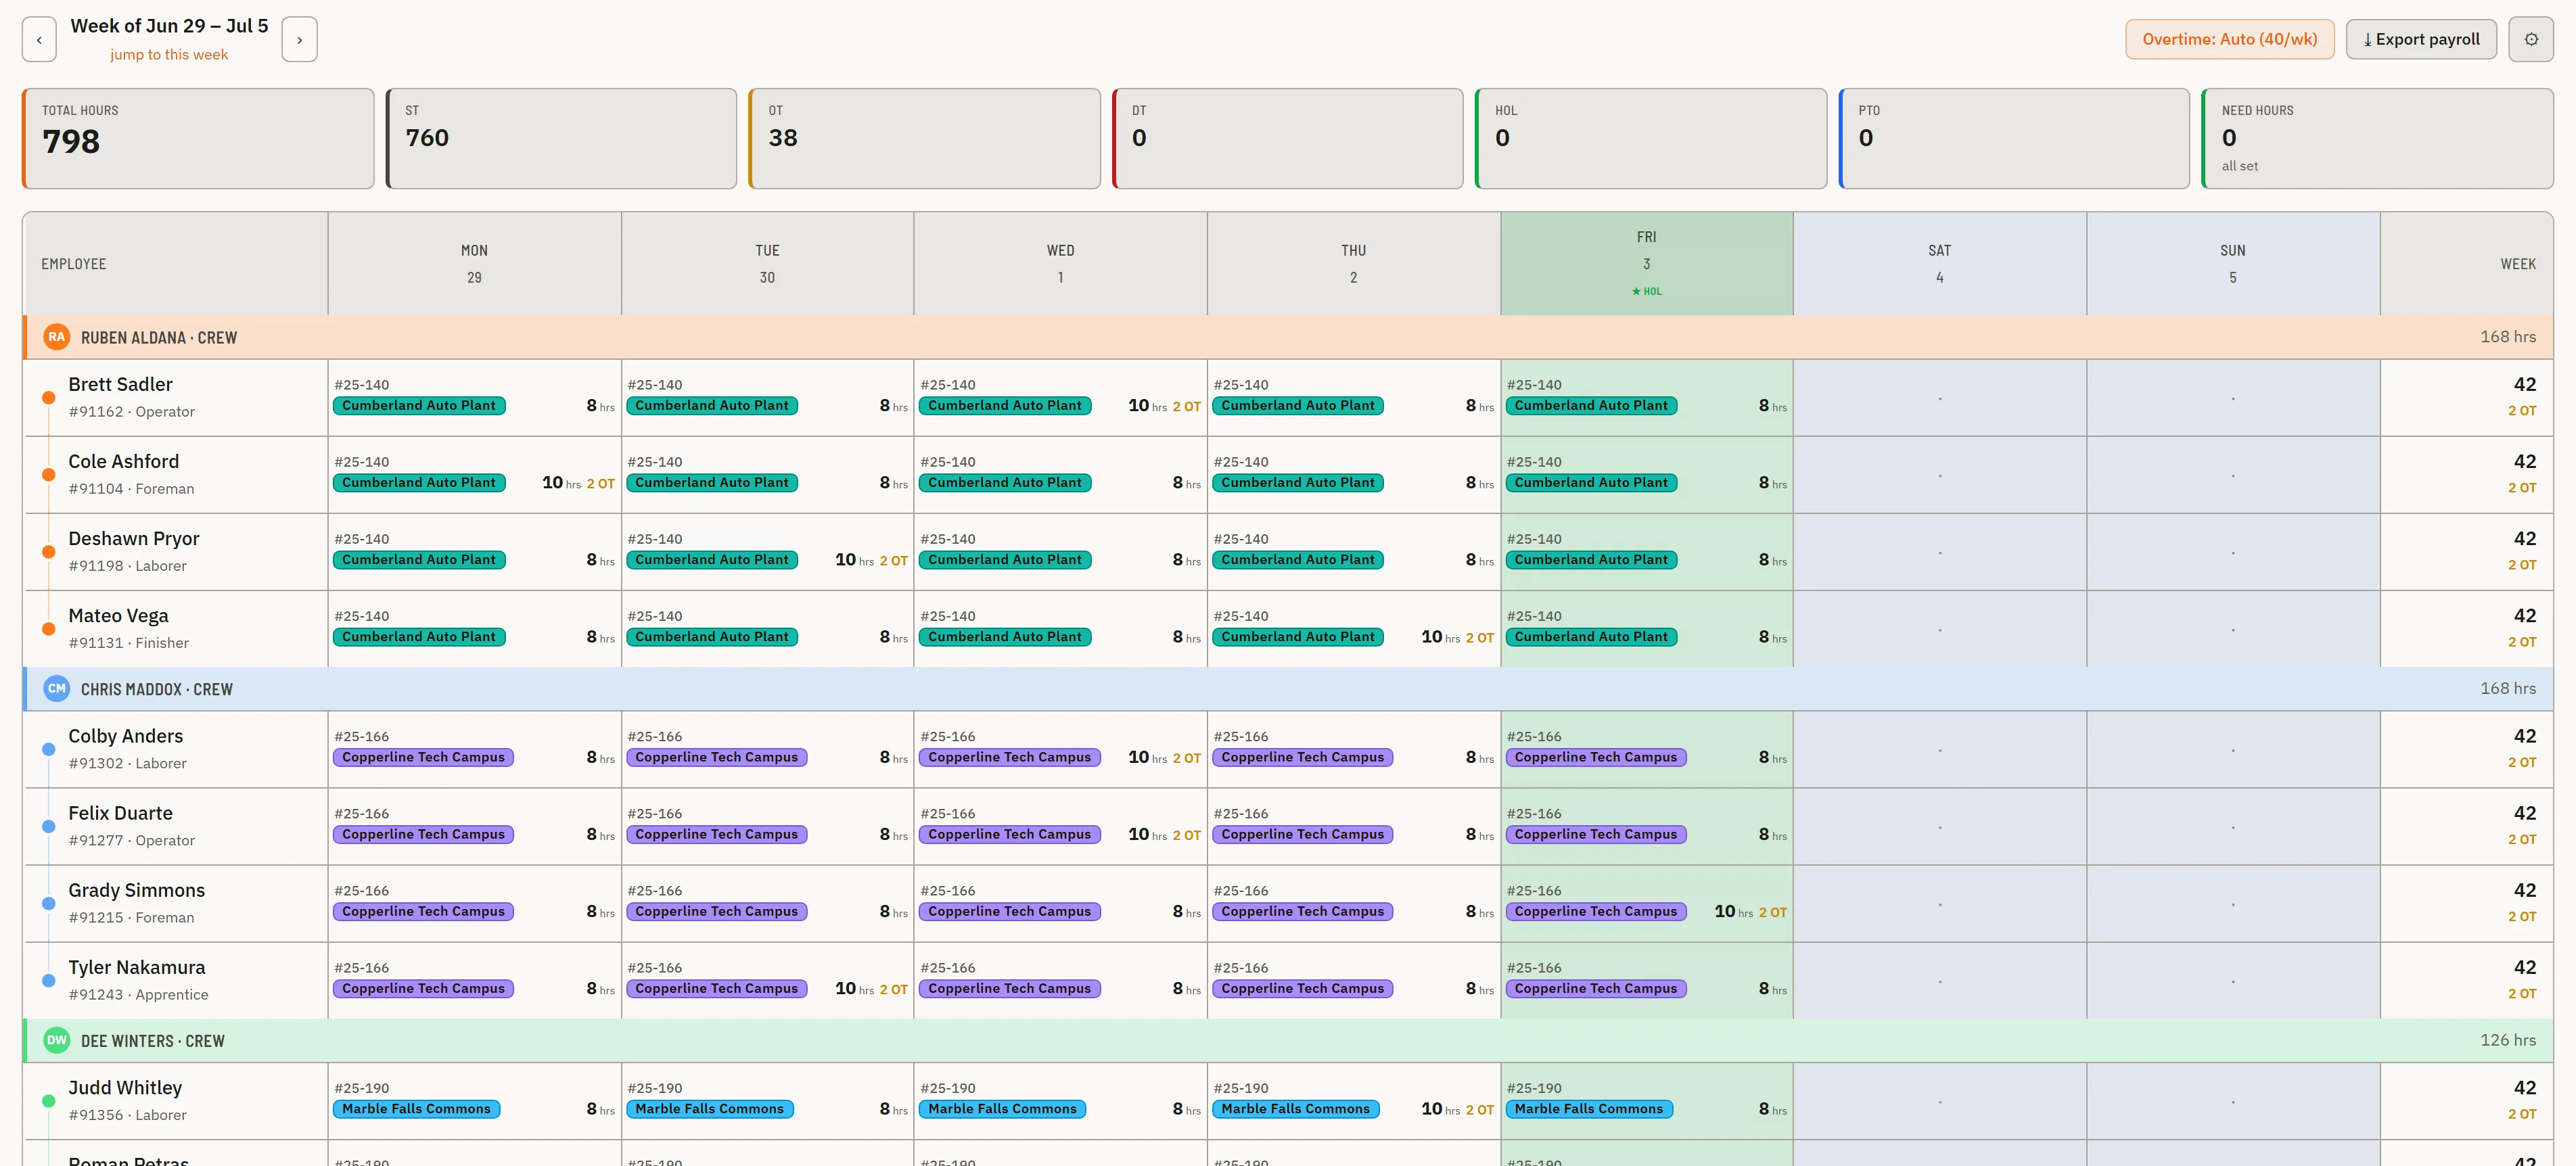Click Mateo Vega's Thursday Cumberland Auto Plant tag
The width and height of the screenshot is (2576, 1166).
coord(1298,637)
